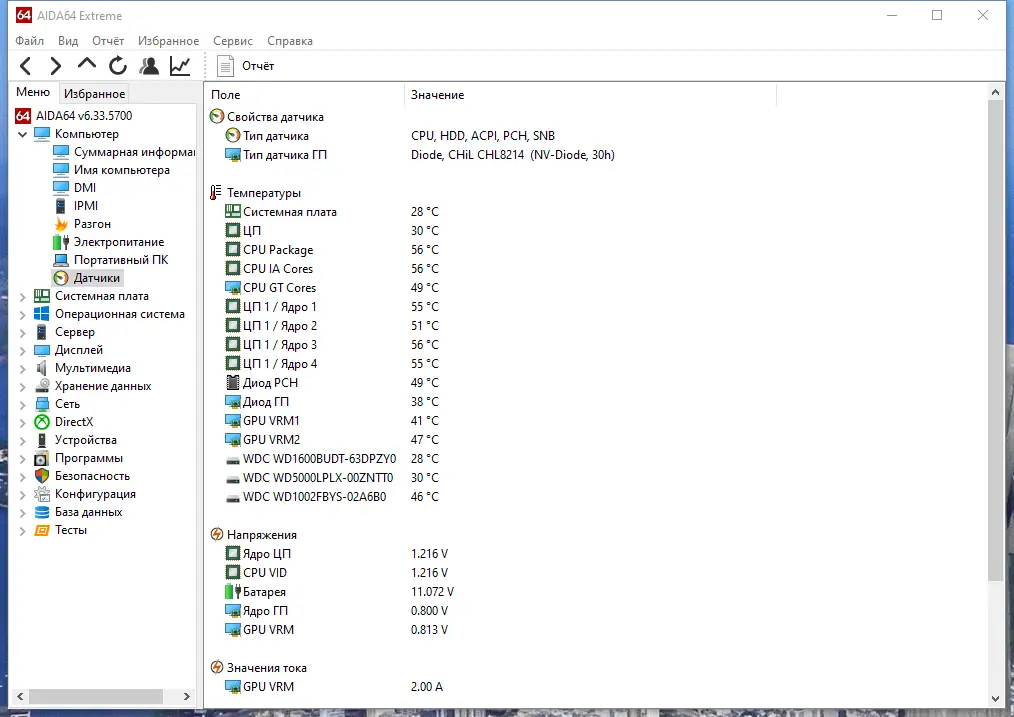Select the CPU Package temperature row

click(278, 250)
